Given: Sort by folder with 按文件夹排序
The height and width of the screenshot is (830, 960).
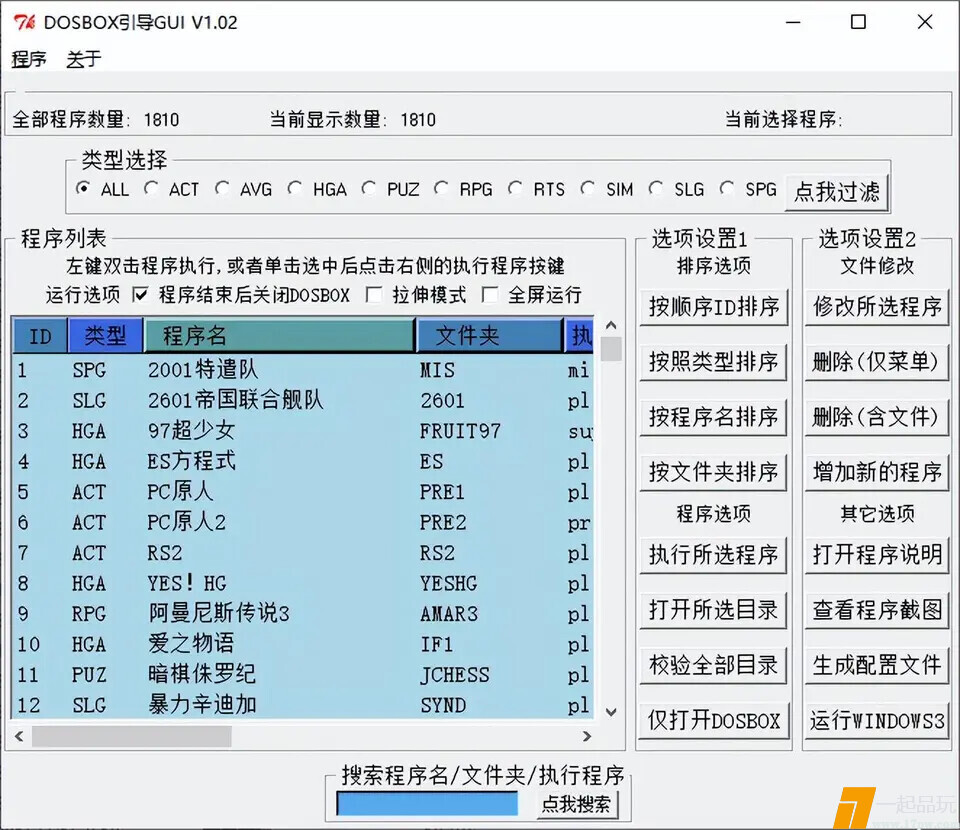Looking at the screenshot, I should [713, 472].
